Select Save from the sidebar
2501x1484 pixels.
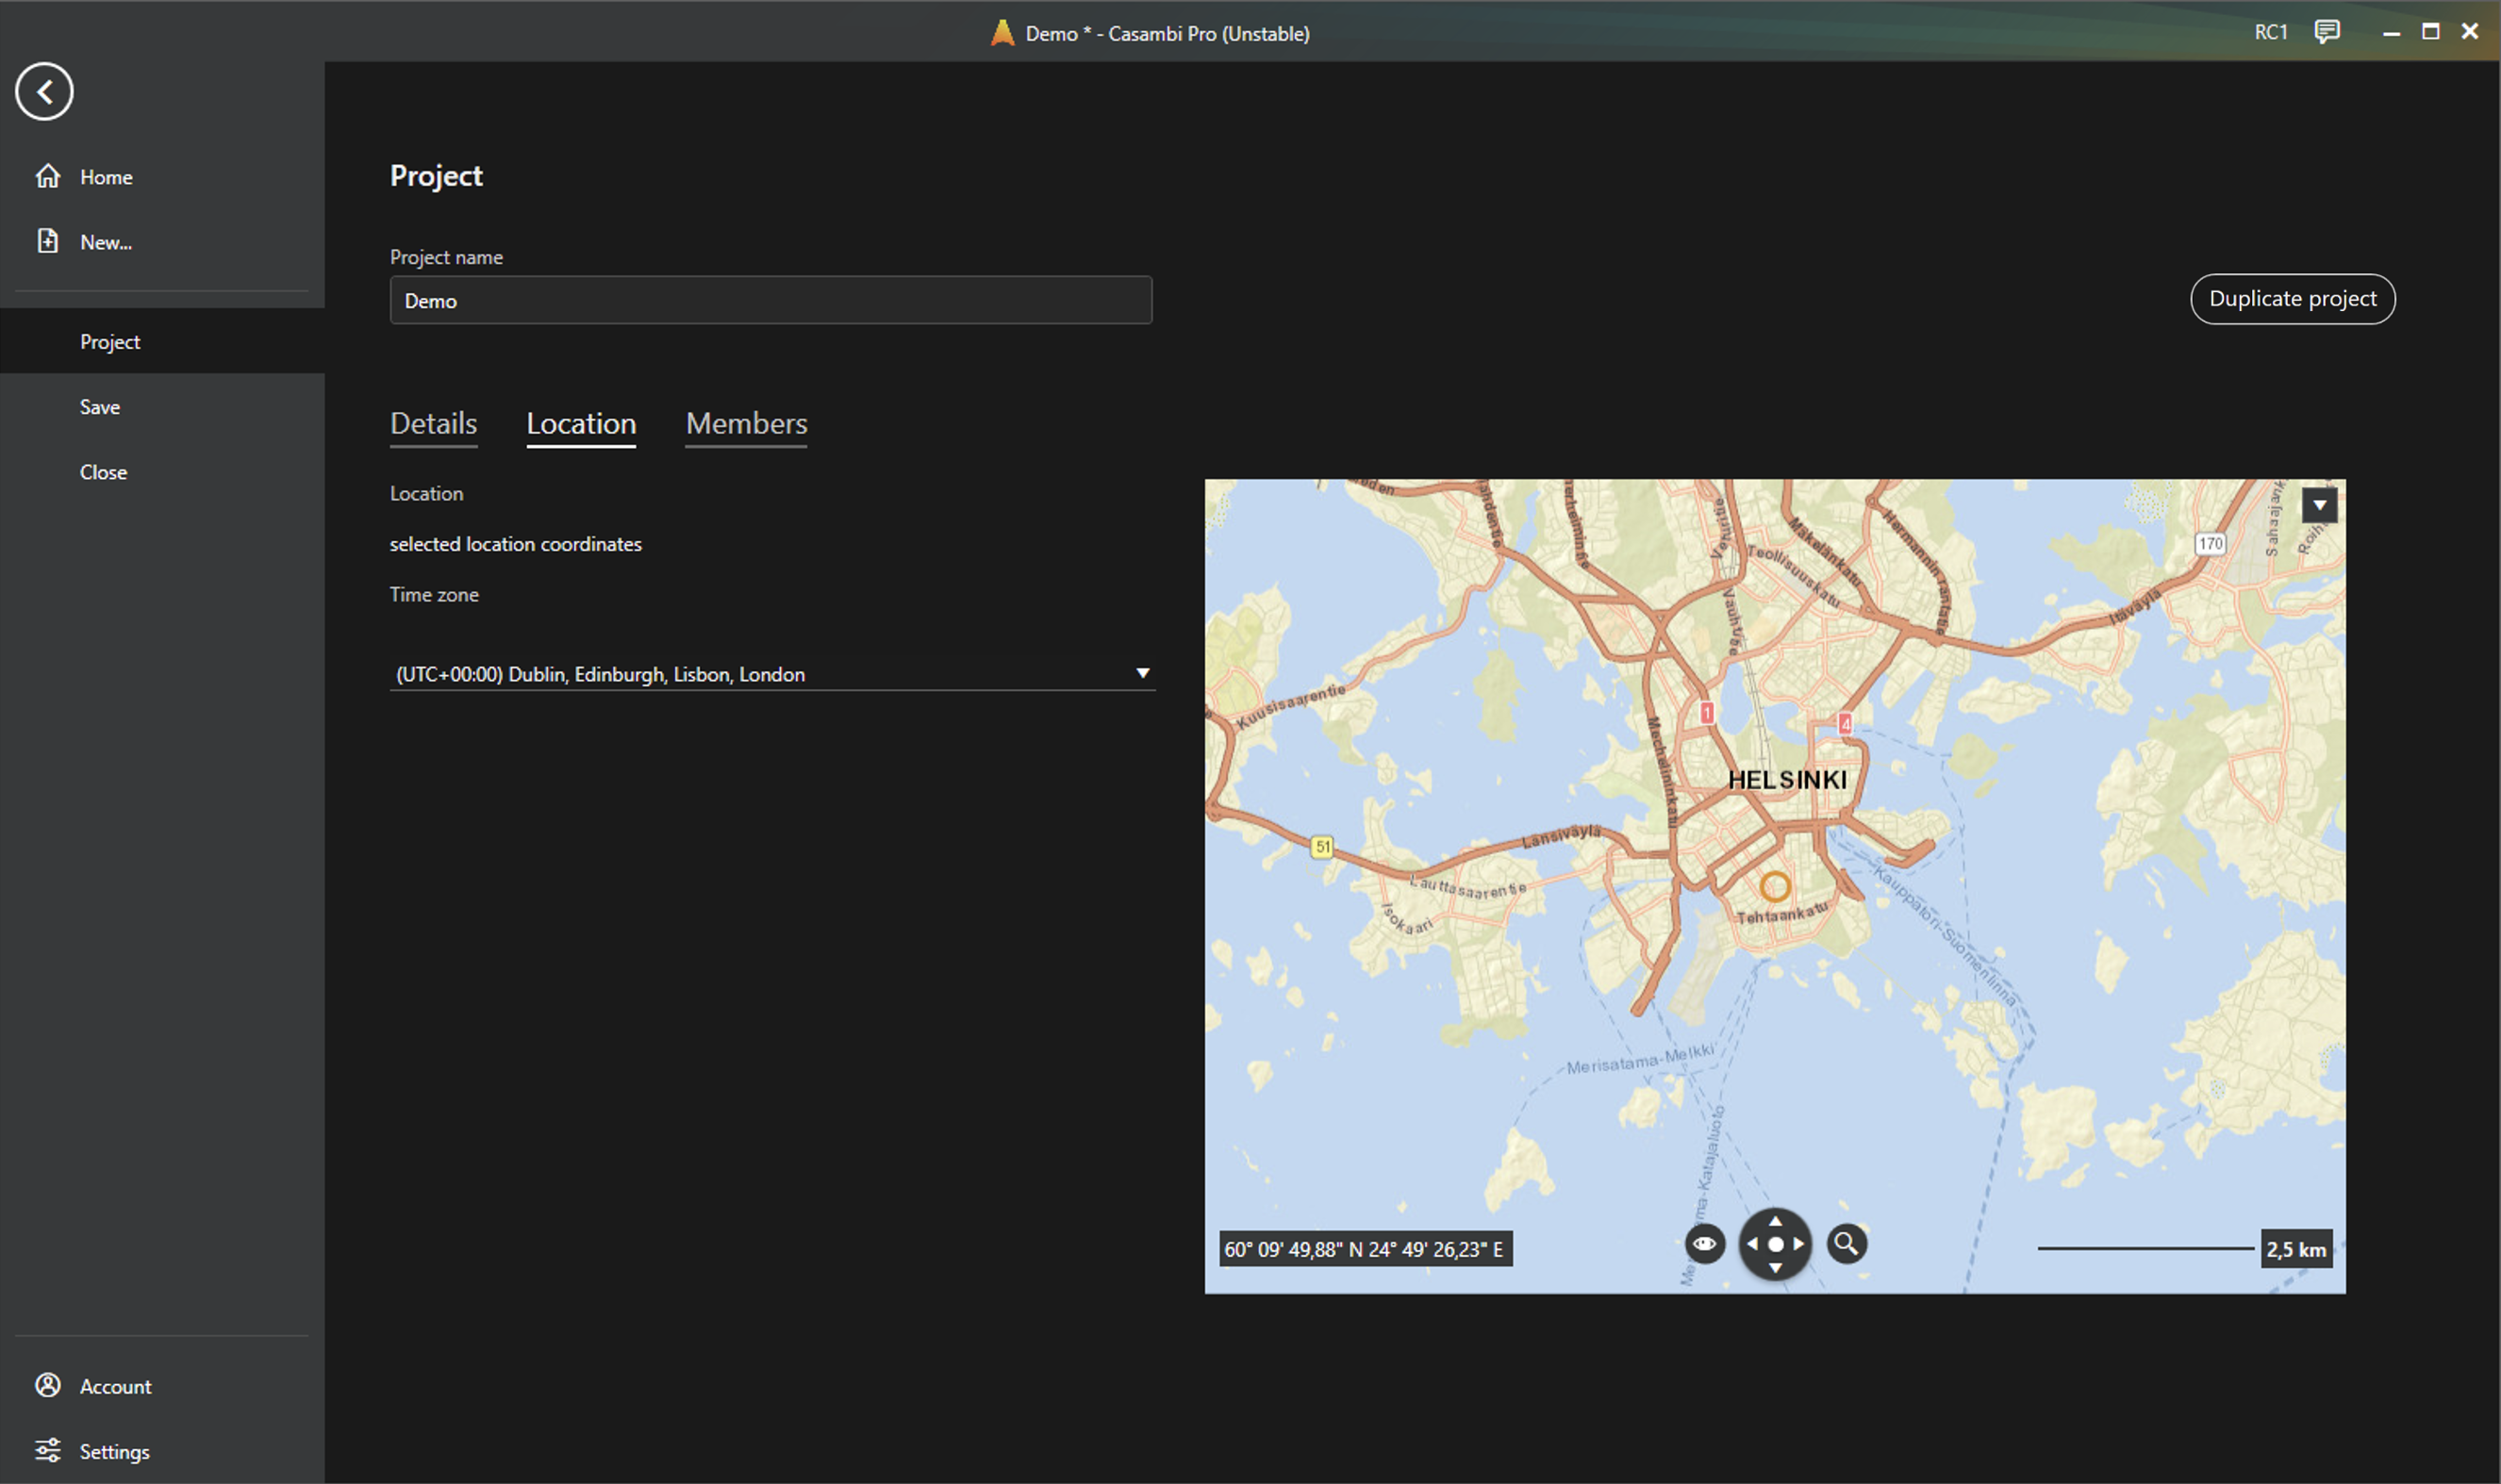99,406
